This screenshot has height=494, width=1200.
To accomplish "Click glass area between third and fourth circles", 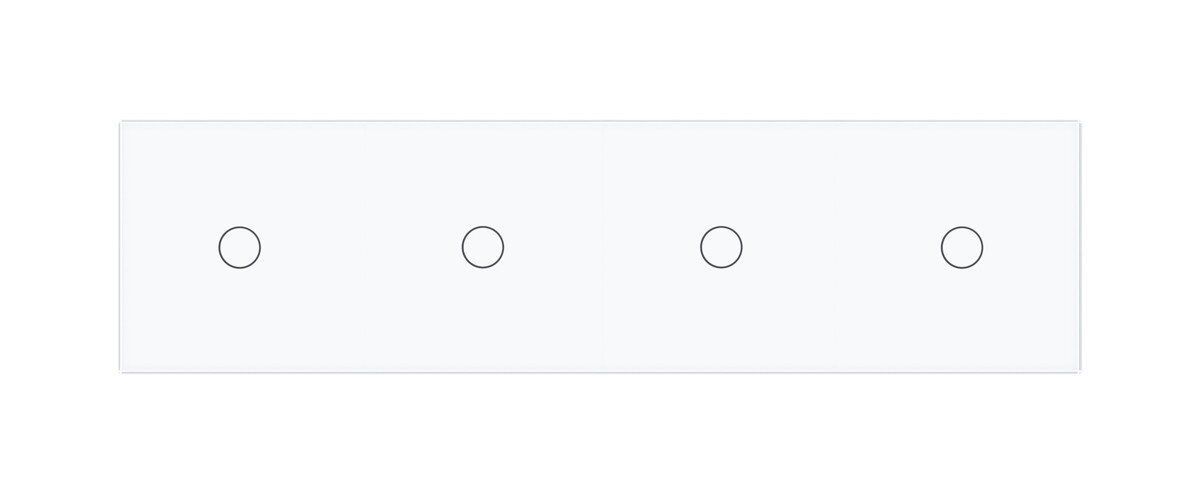I will click(841, 247).
